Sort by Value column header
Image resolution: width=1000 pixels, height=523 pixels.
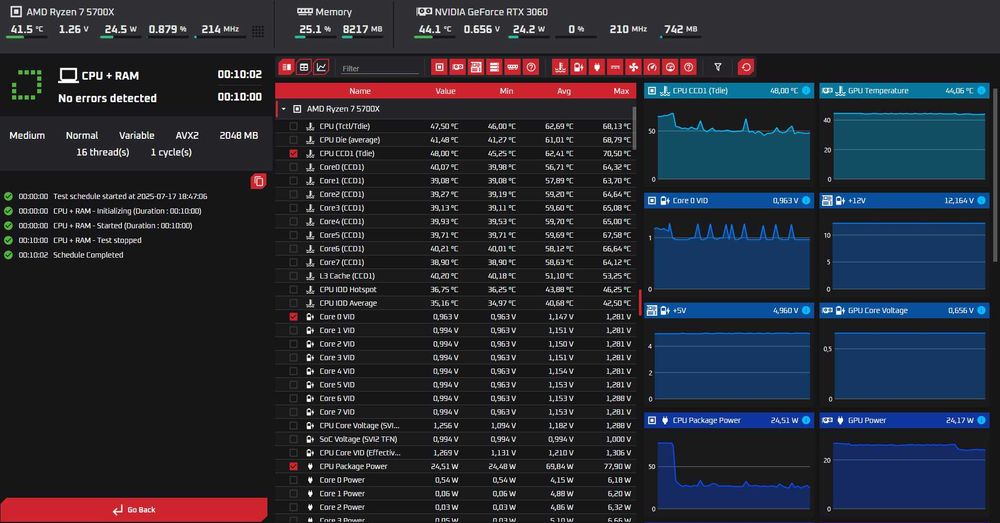coord(445,91)
